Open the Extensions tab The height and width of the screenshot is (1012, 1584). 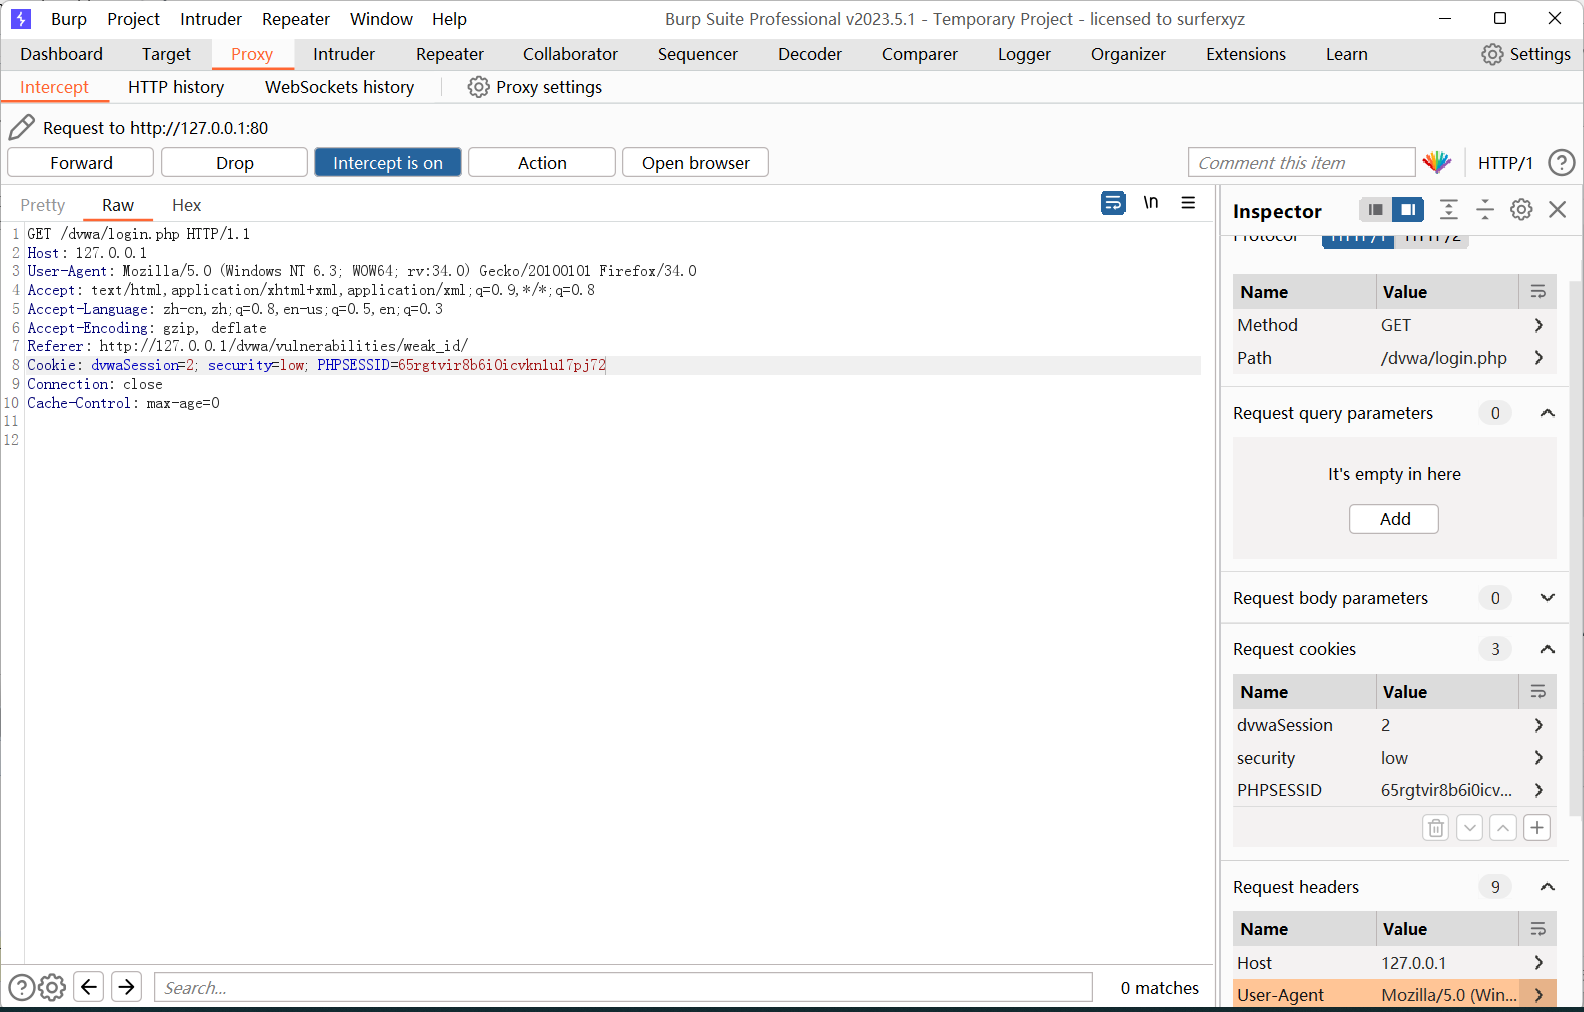(1246, 54)
